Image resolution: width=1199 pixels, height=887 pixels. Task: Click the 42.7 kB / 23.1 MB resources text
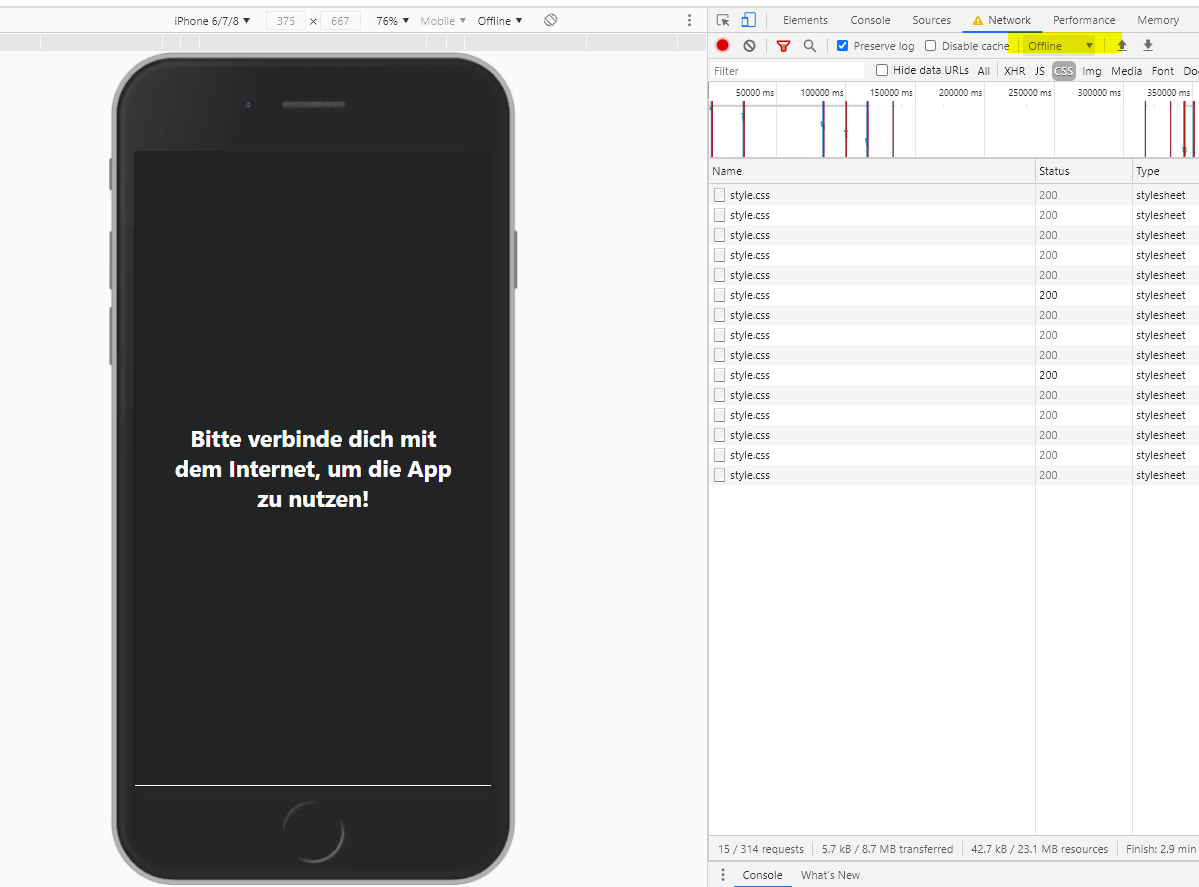pyautogui.click(x=1039, y=849)
